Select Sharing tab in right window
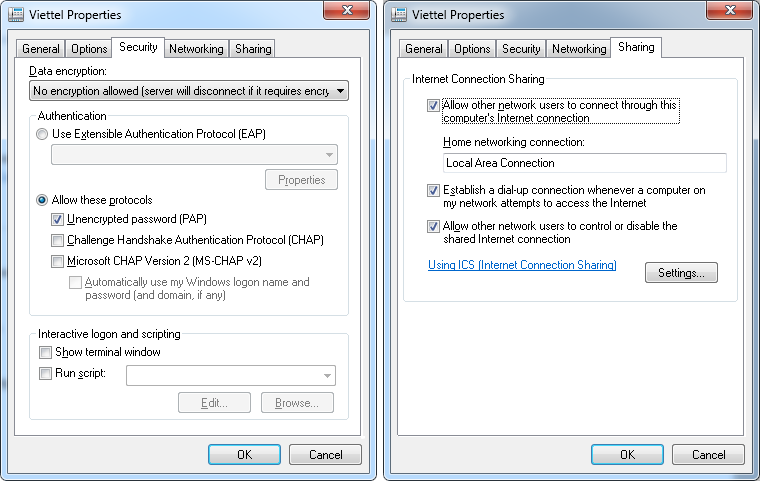The width and height of the screenshot is (760, 481). coord(636,48)
